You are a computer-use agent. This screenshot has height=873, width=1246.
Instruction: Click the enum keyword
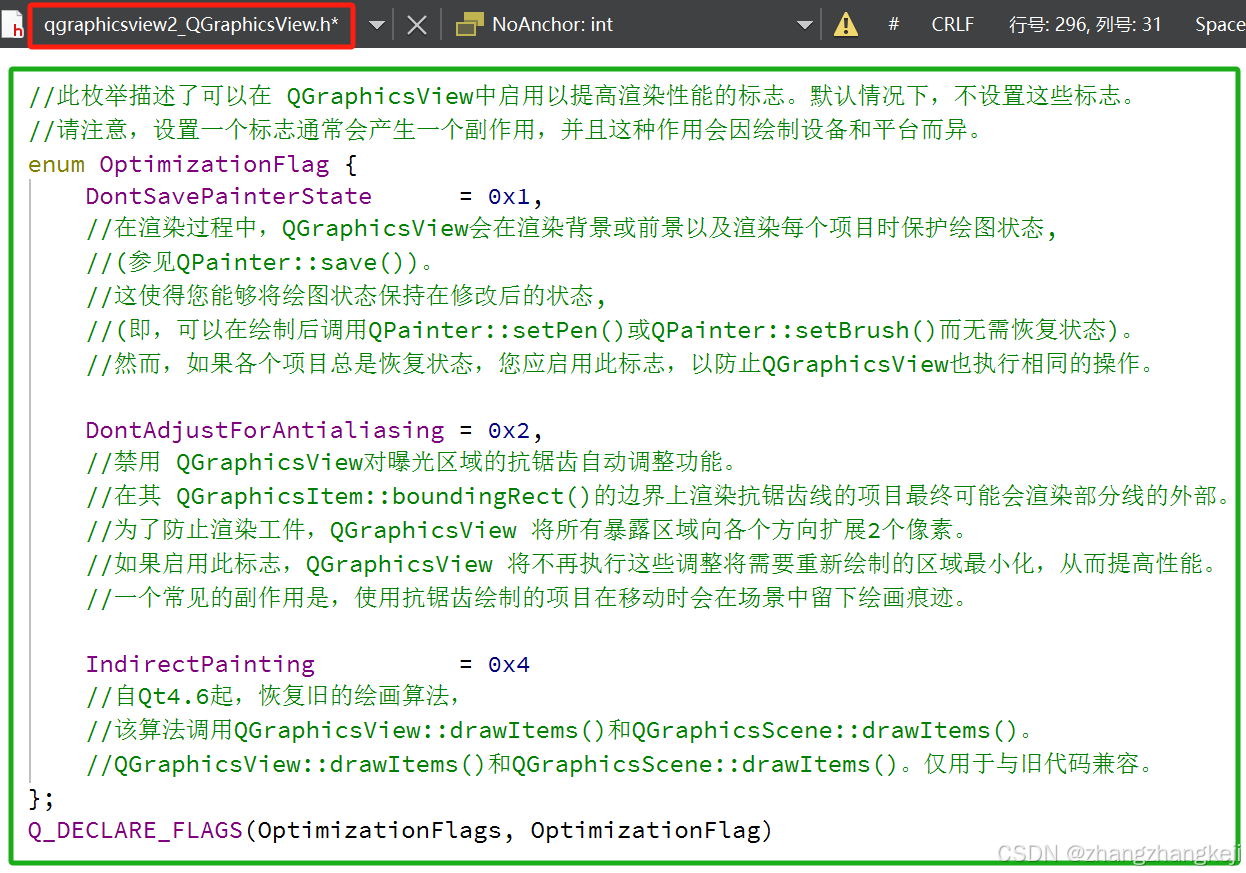tap(56, 163)
